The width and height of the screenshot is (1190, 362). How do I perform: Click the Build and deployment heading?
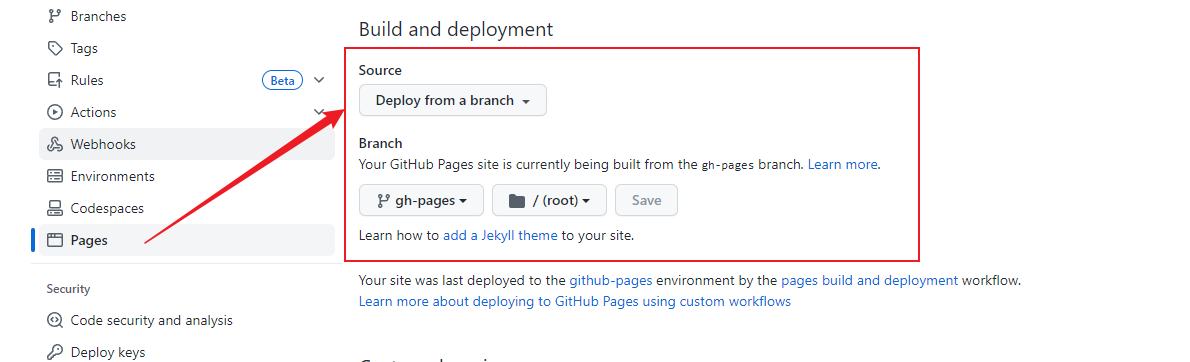pos(456,30)
